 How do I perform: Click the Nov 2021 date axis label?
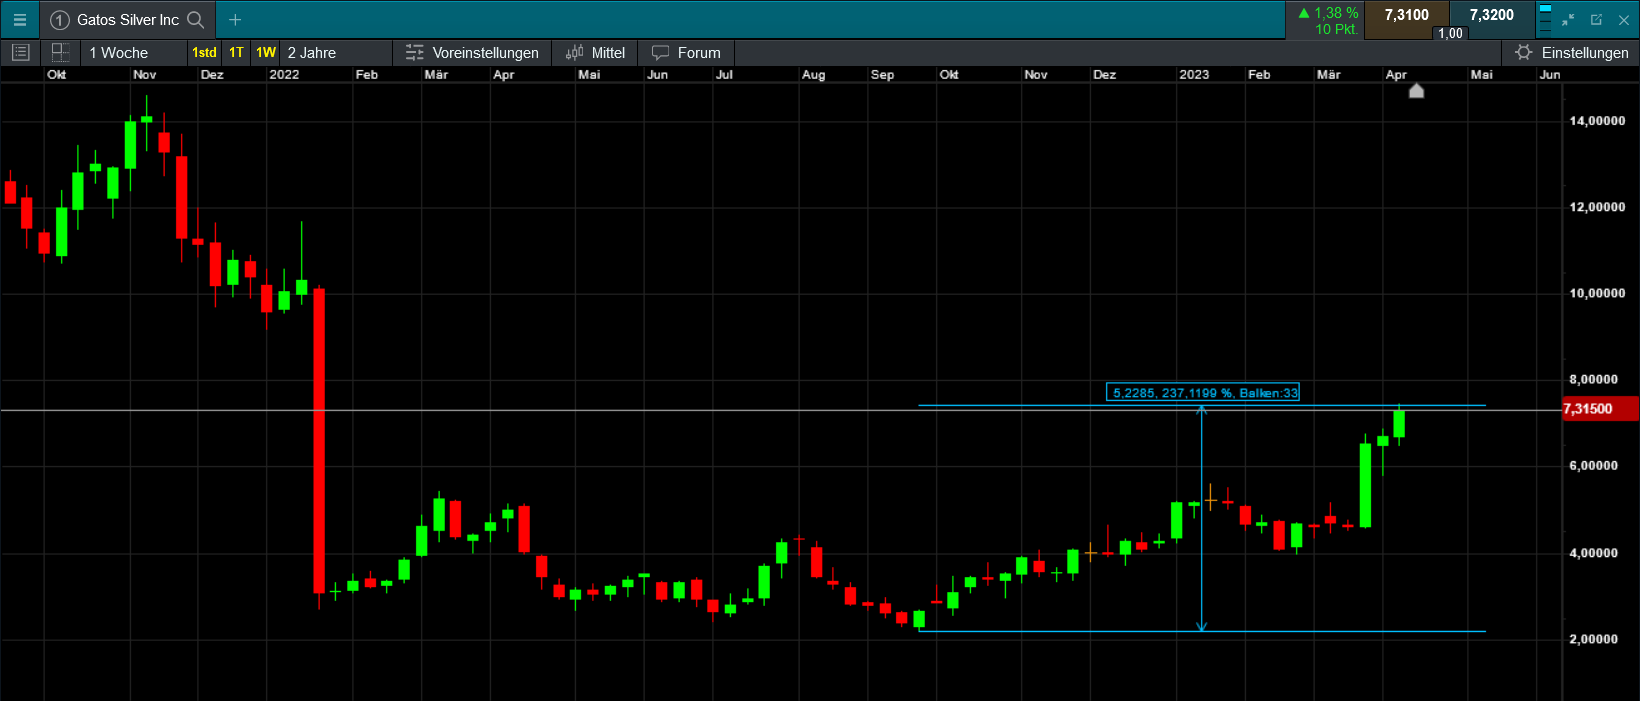pyautogui.click(x=145, y=75)
